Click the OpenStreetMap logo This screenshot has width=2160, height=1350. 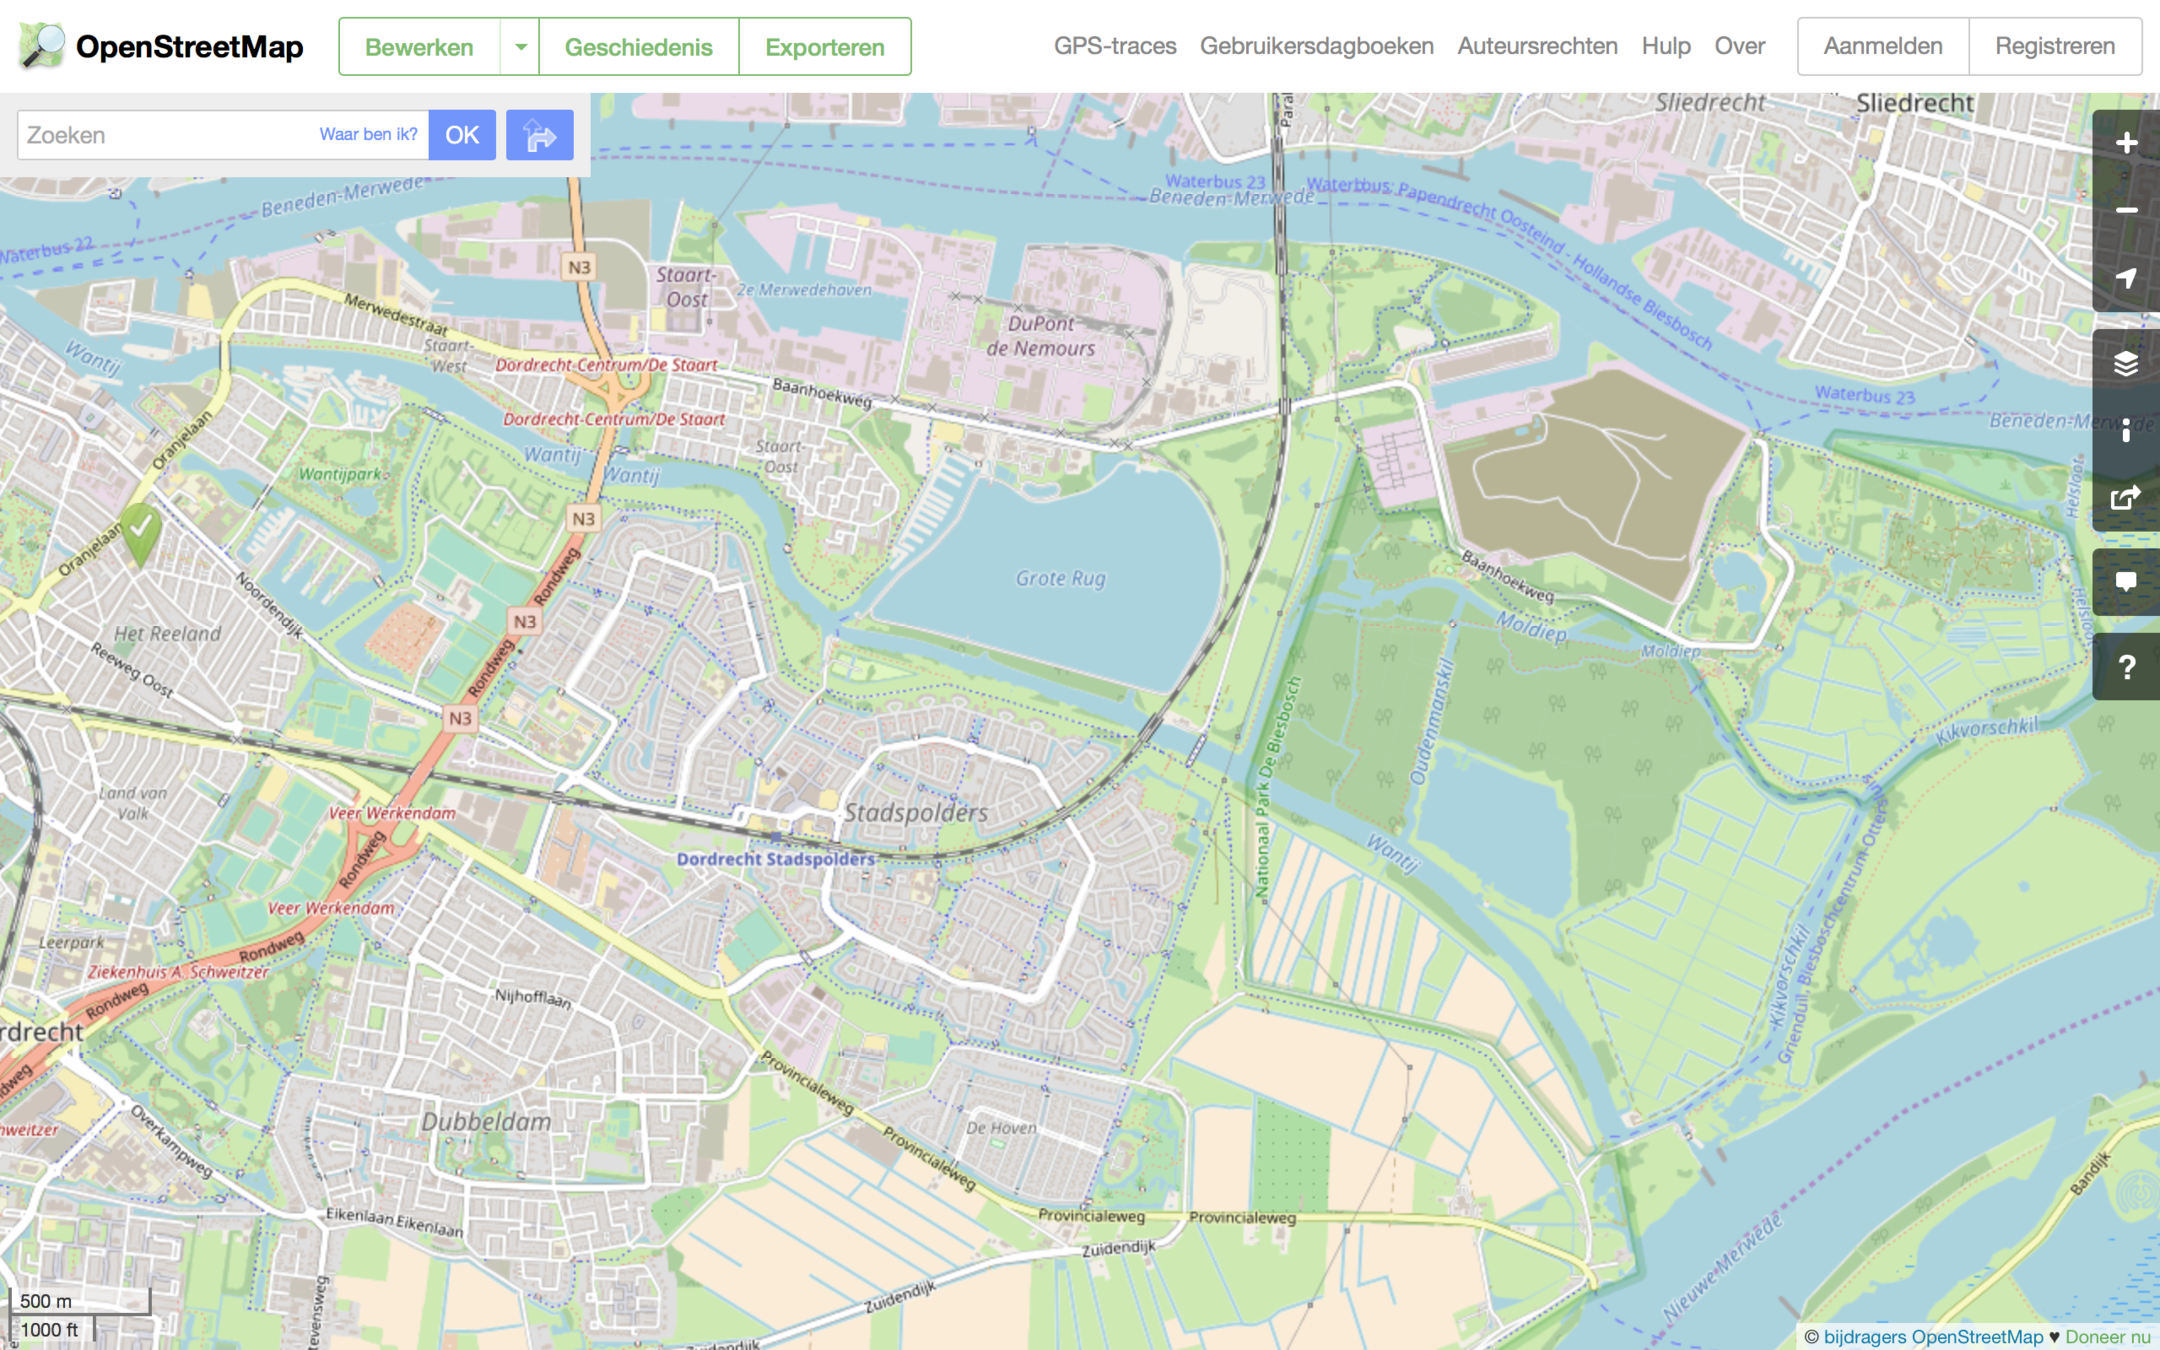click(161, 46)
